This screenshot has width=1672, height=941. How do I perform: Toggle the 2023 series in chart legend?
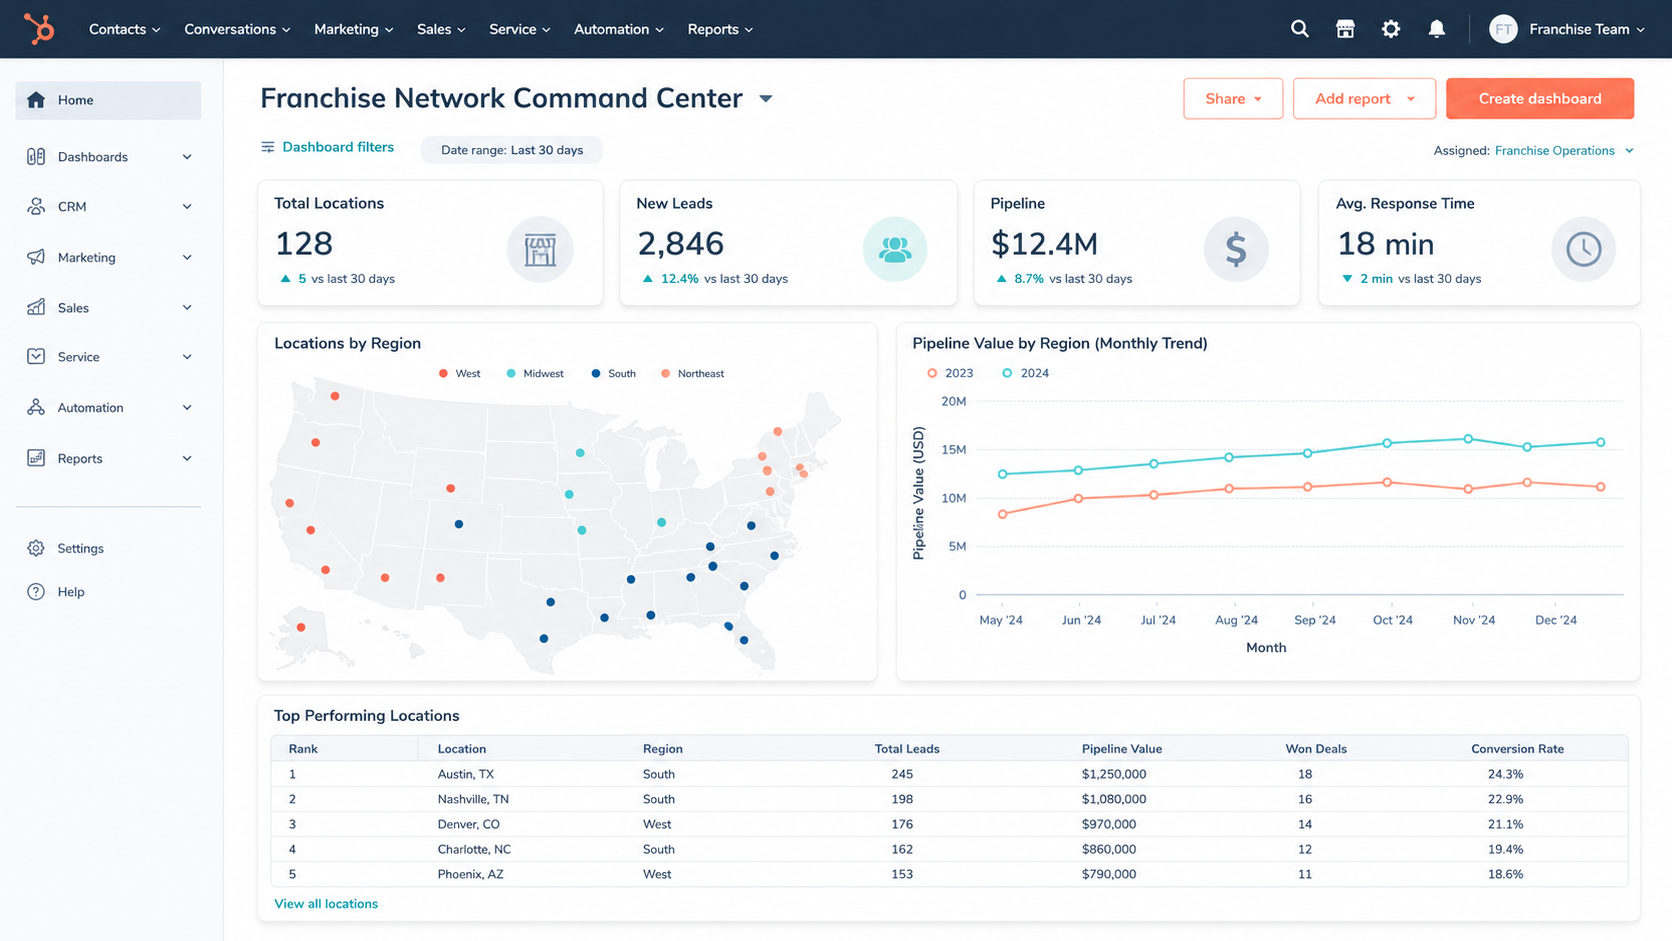click(x=950, y=373)
